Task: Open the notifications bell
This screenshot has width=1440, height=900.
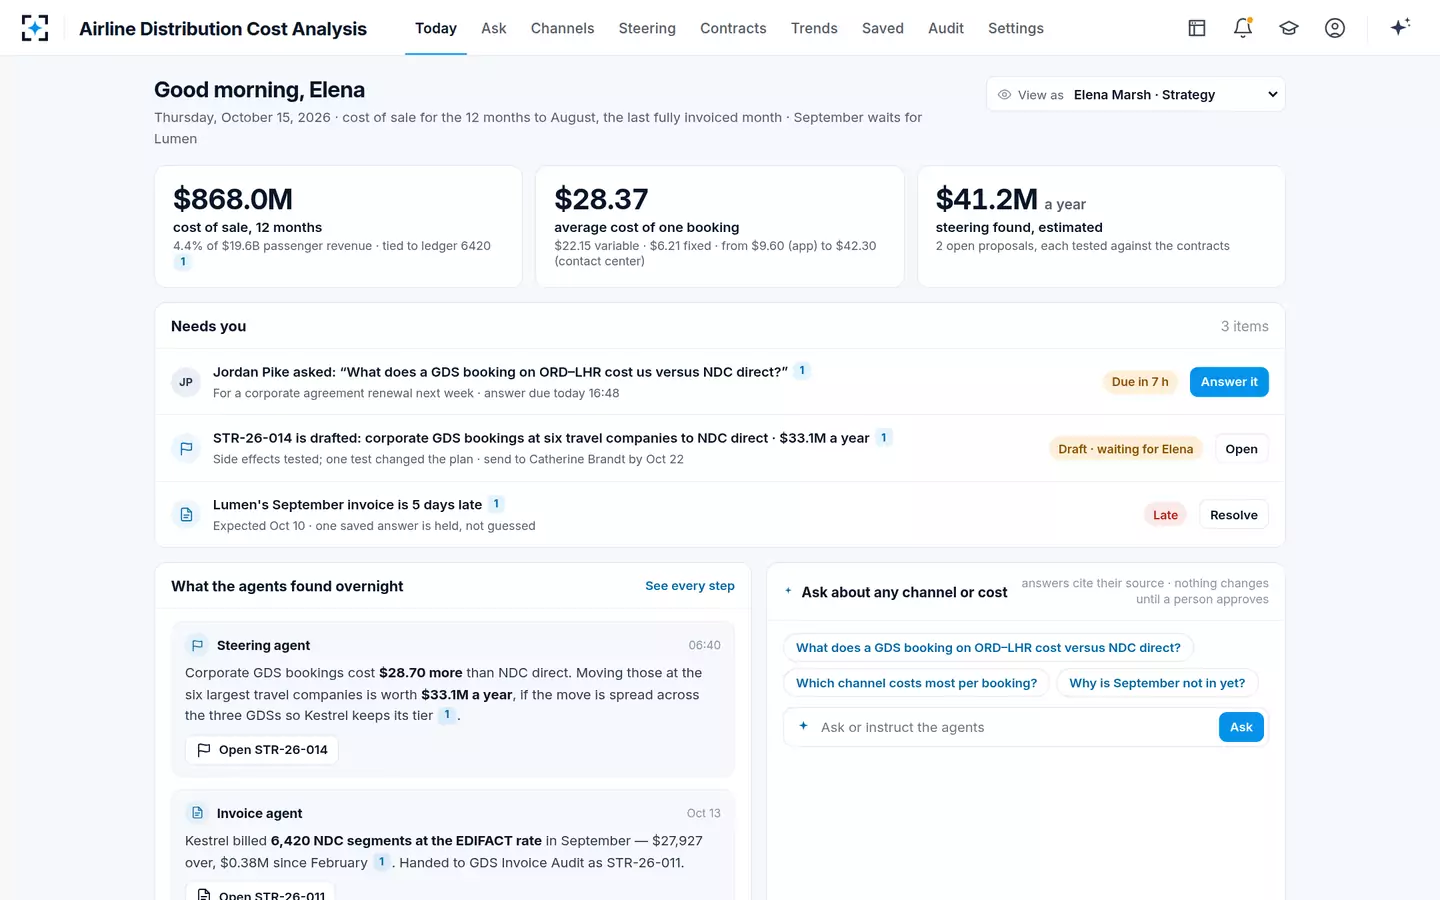Action: [x=1243, y=28]
